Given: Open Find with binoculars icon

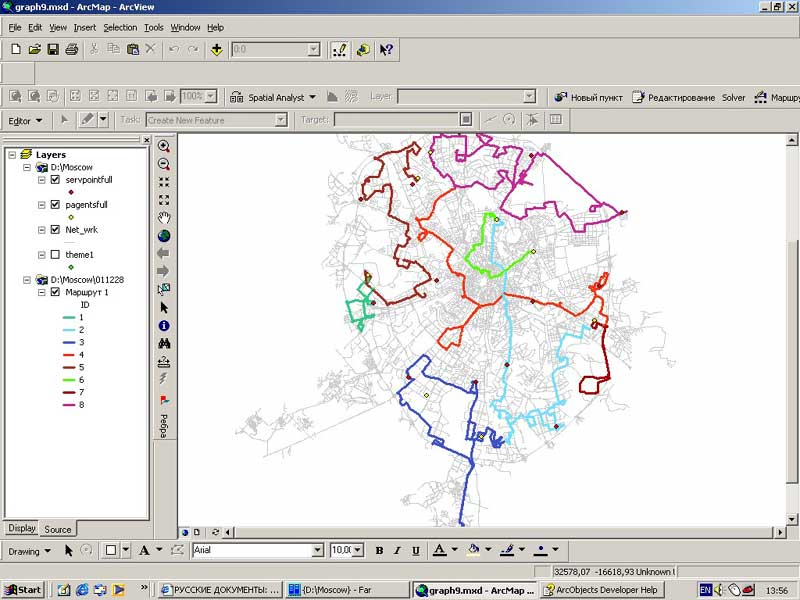Looking at the screenshot, I should (164, 344).
